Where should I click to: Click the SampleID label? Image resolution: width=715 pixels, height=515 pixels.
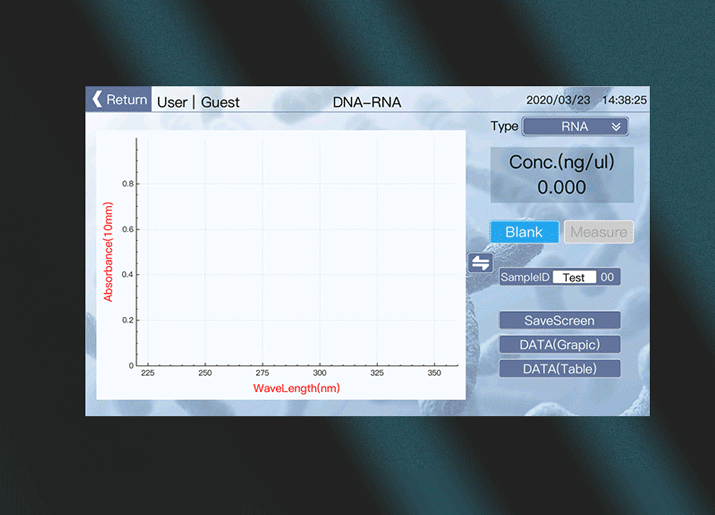pyautogui.click(x=525, y=277)
